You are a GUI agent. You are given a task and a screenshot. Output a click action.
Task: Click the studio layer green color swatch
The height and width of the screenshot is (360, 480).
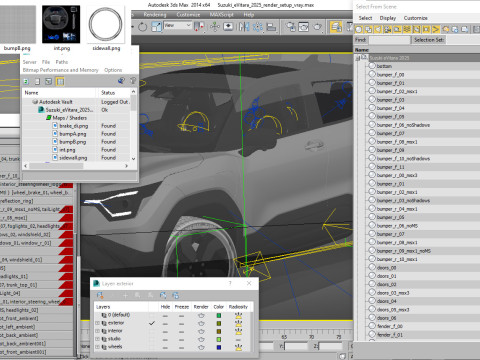pos(219,339)
